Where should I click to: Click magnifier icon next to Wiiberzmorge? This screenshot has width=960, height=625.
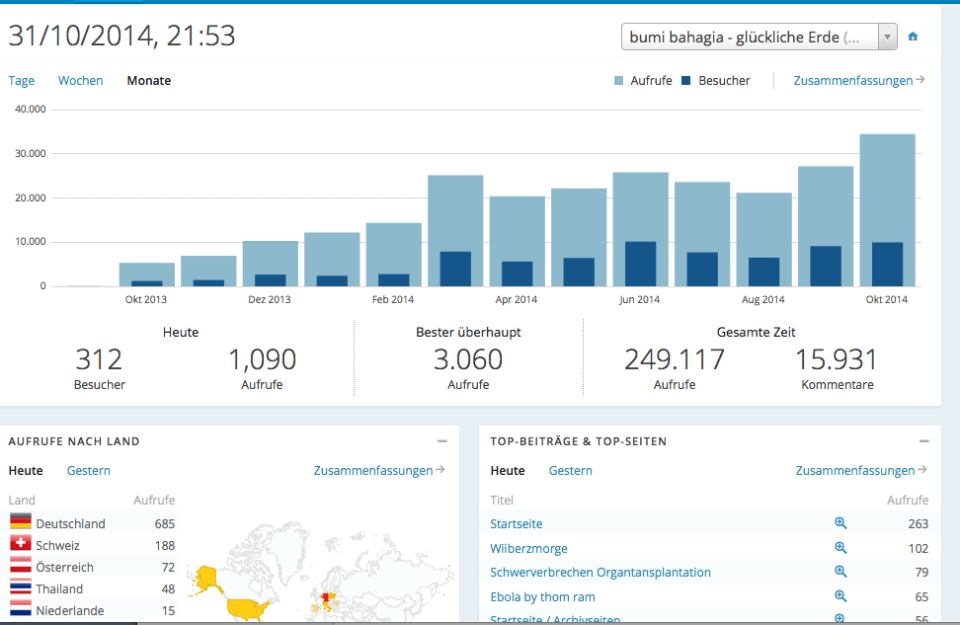[840, 548]
